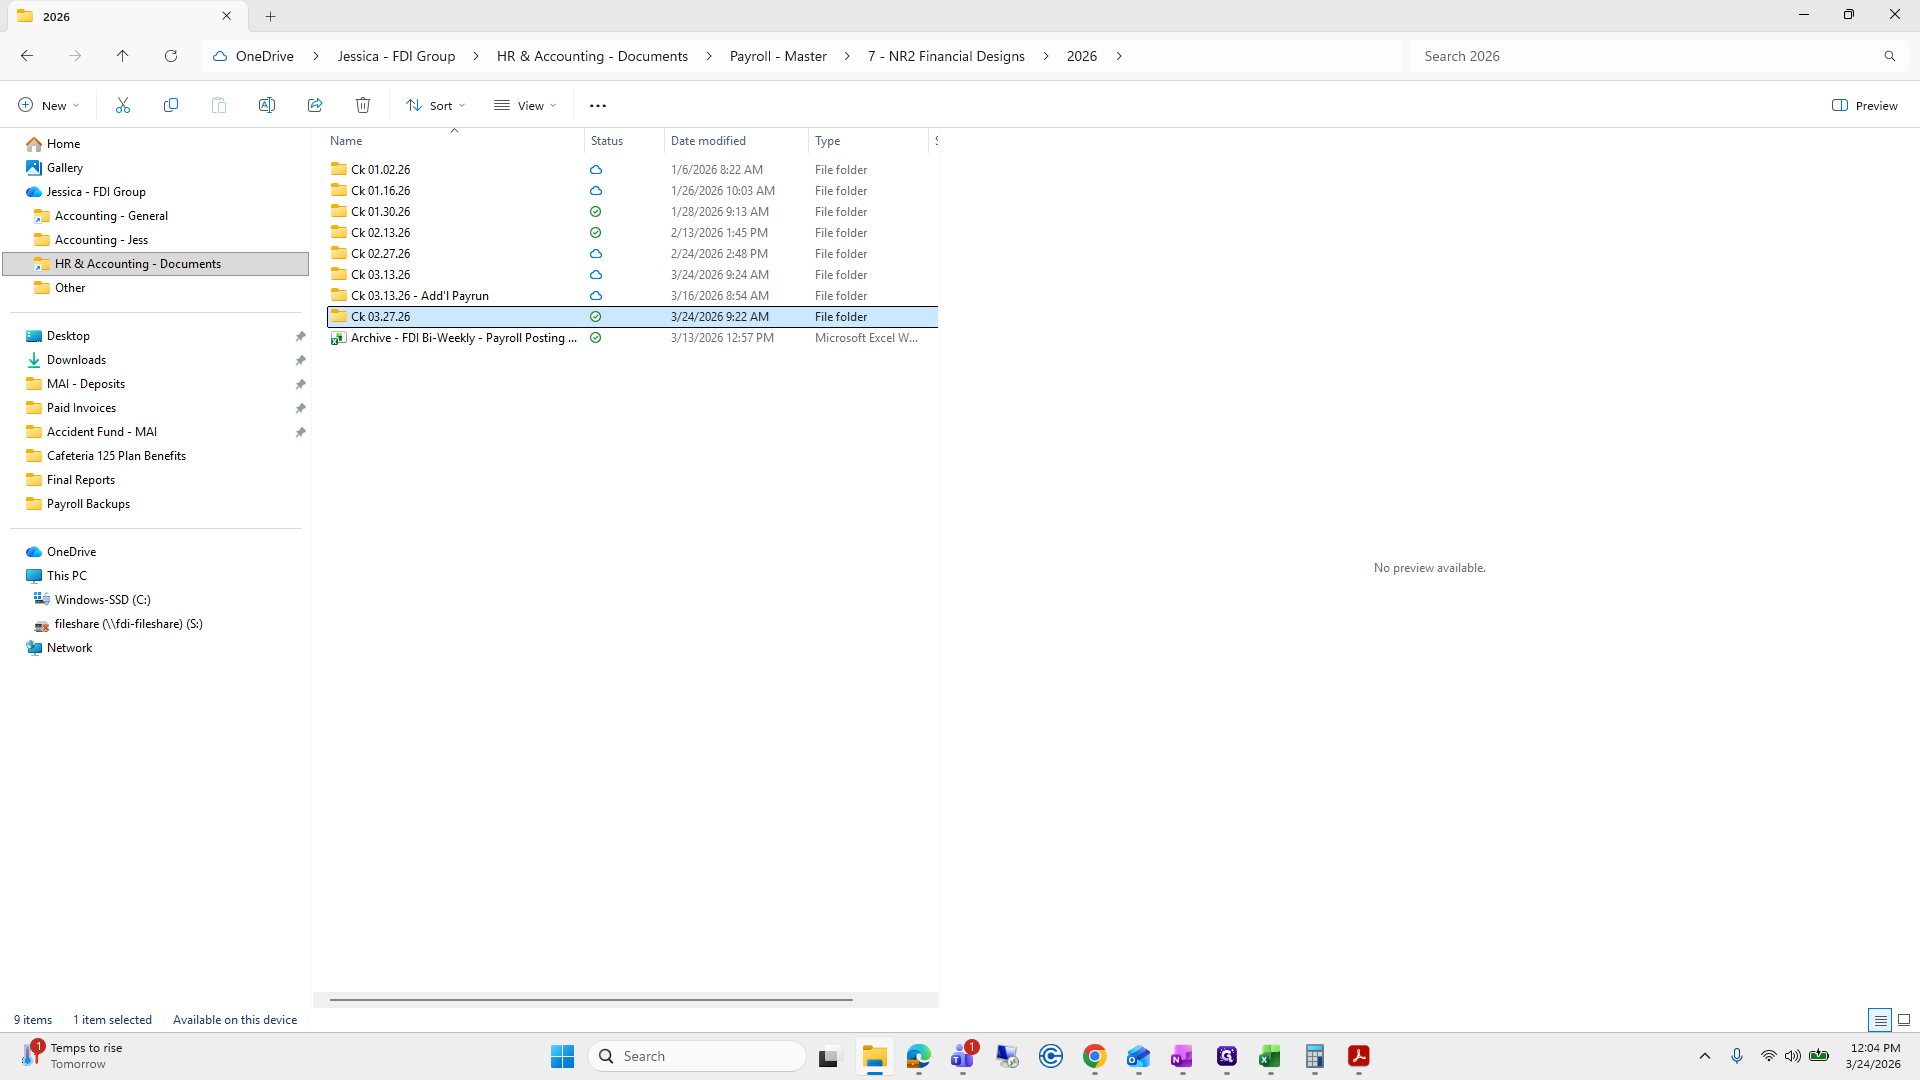
Task: Share the selected item from toolbar
Action: point(315,105)
